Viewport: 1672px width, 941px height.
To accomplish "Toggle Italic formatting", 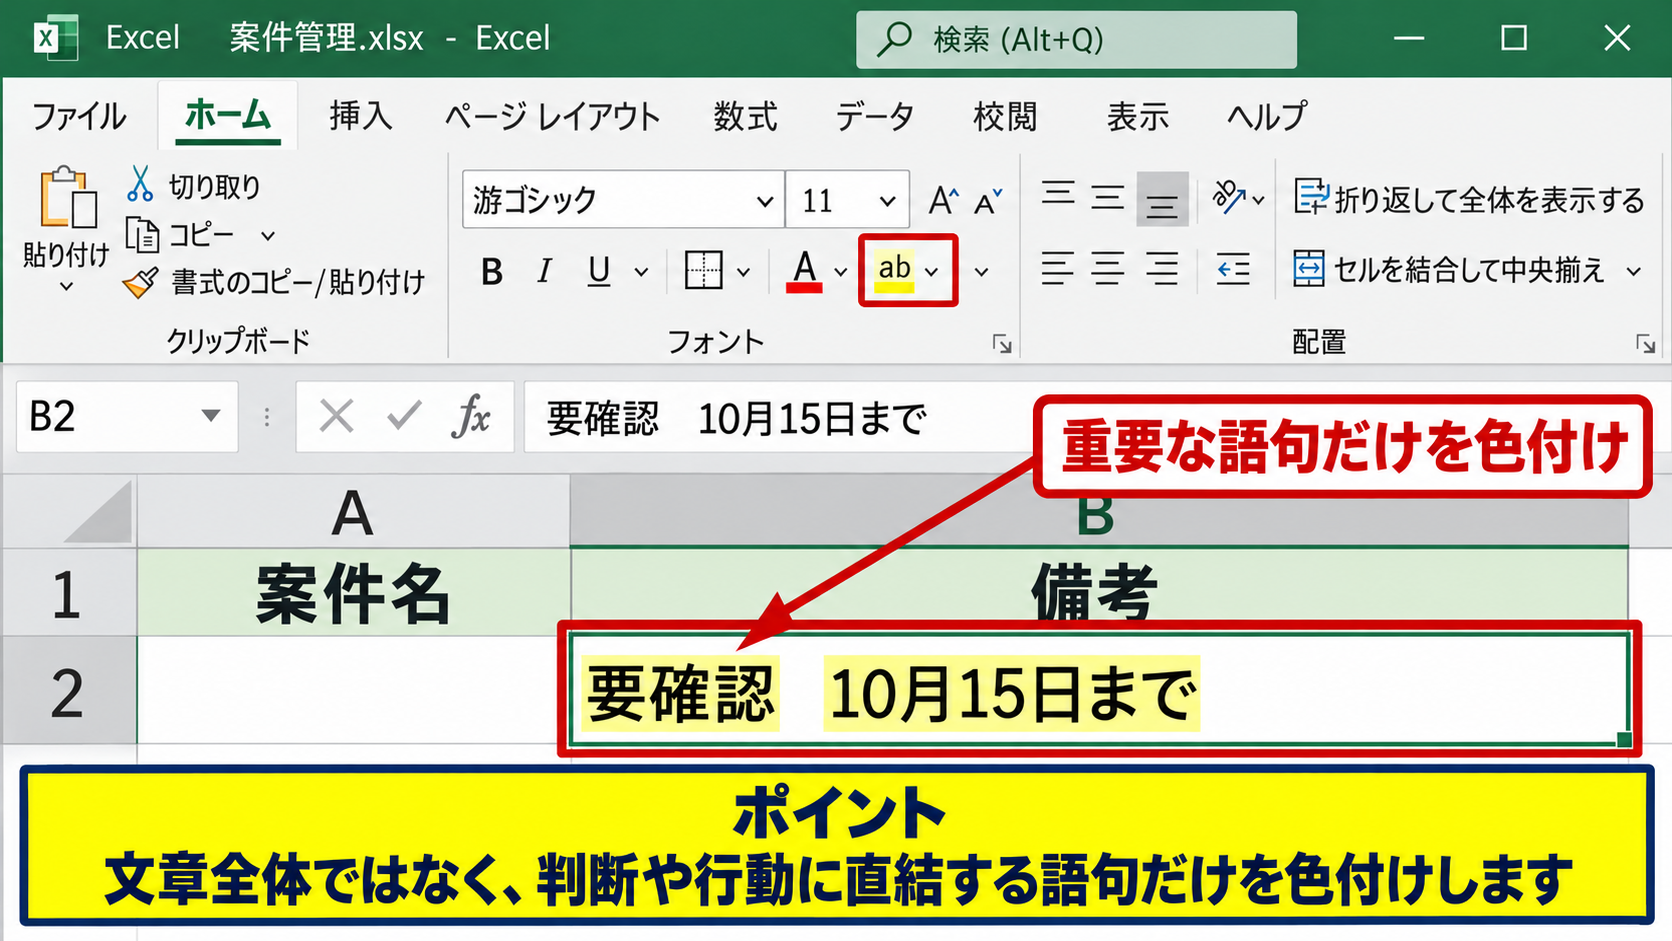I will (x=544, y=271).
